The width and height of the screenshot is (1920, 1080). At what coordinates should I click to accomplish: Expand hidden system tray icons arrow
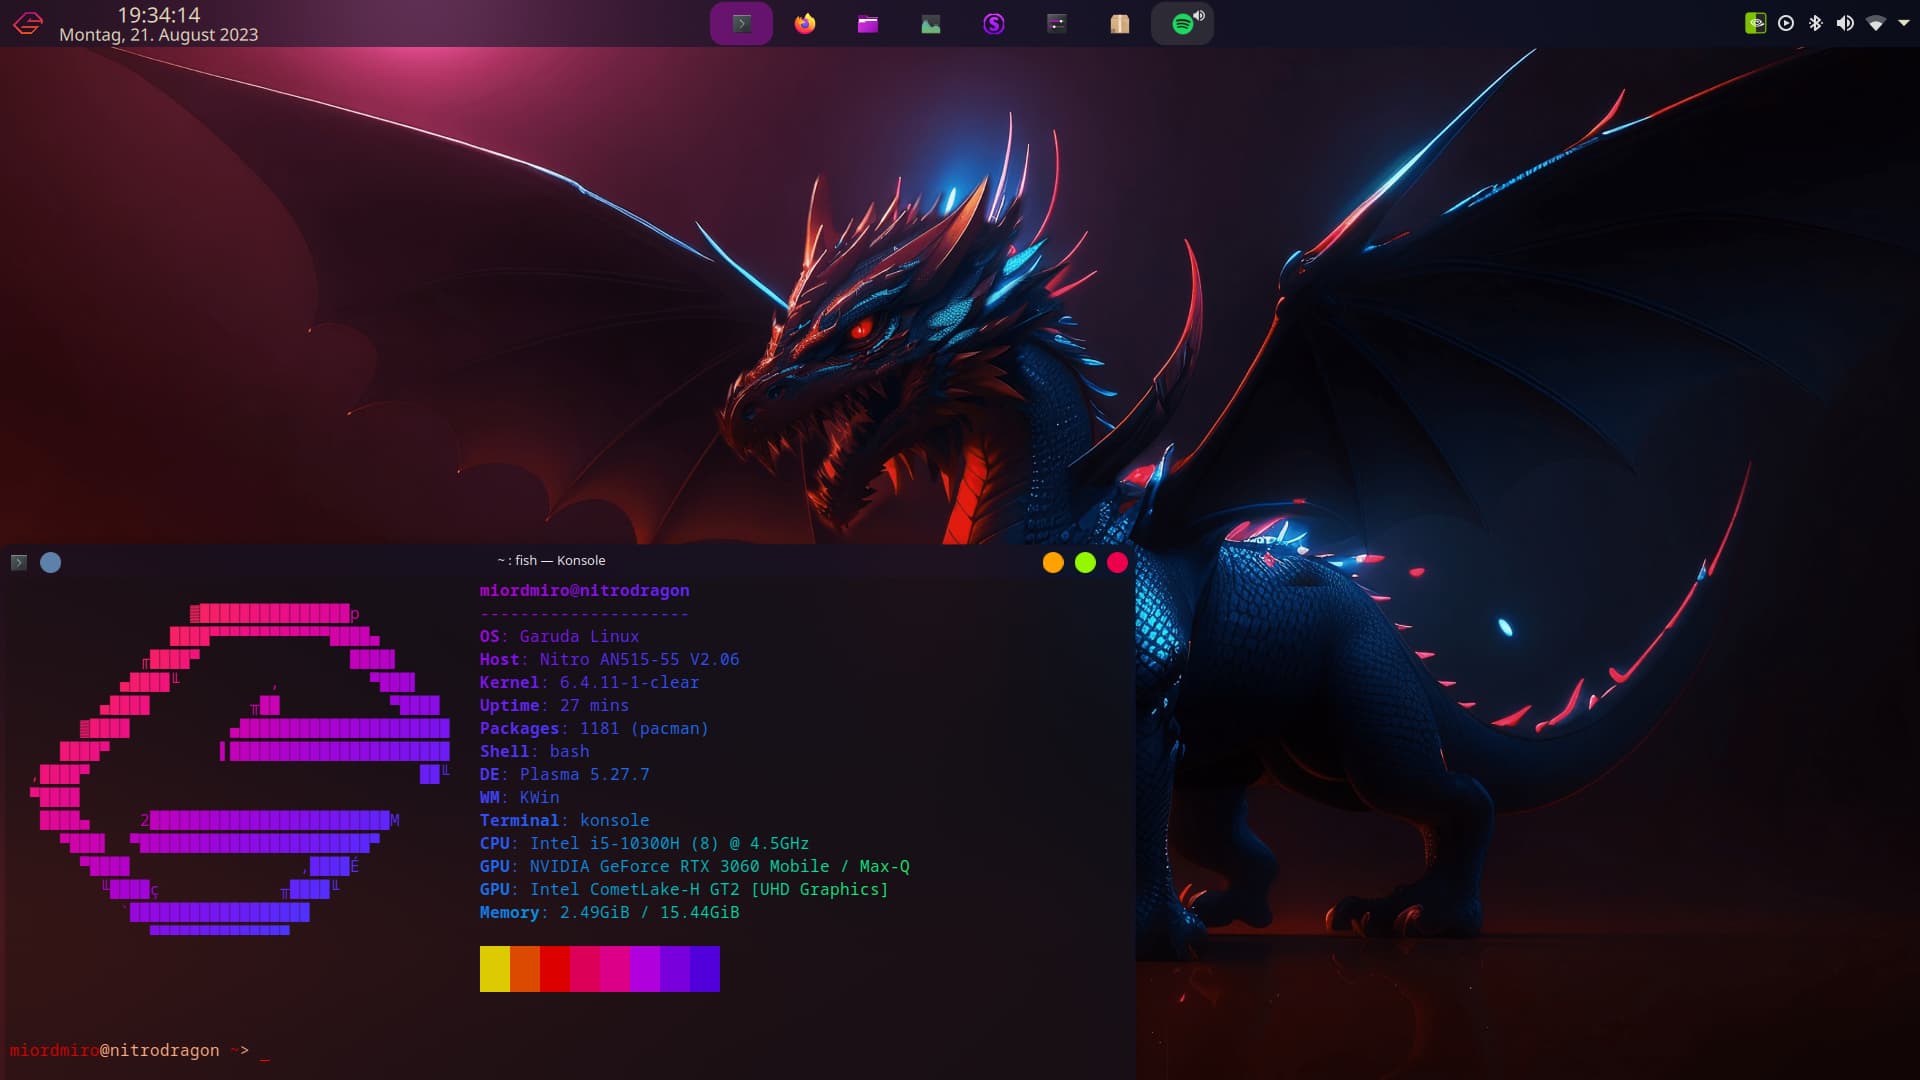1903,23
